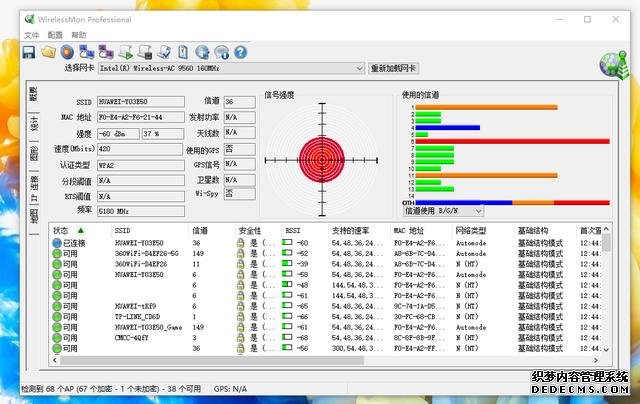Click the horizontal scrollbar thumb under the list
The width and height of the screenshot is (640, 404).
pyautogui.click(x=212, y=360)
